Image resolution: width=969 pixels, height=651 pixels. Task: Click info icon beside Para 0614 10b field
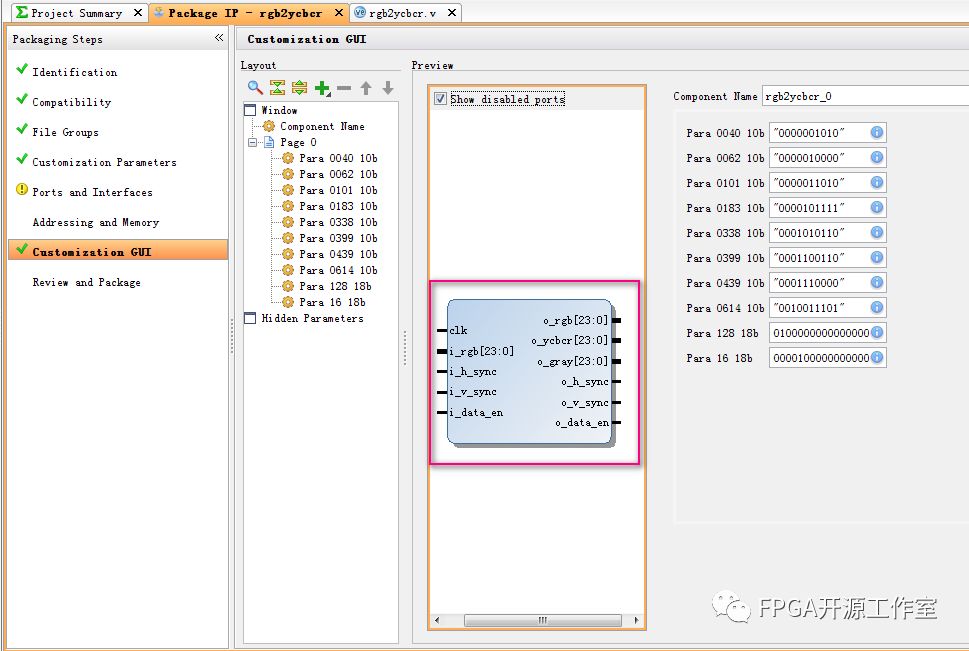877,308
